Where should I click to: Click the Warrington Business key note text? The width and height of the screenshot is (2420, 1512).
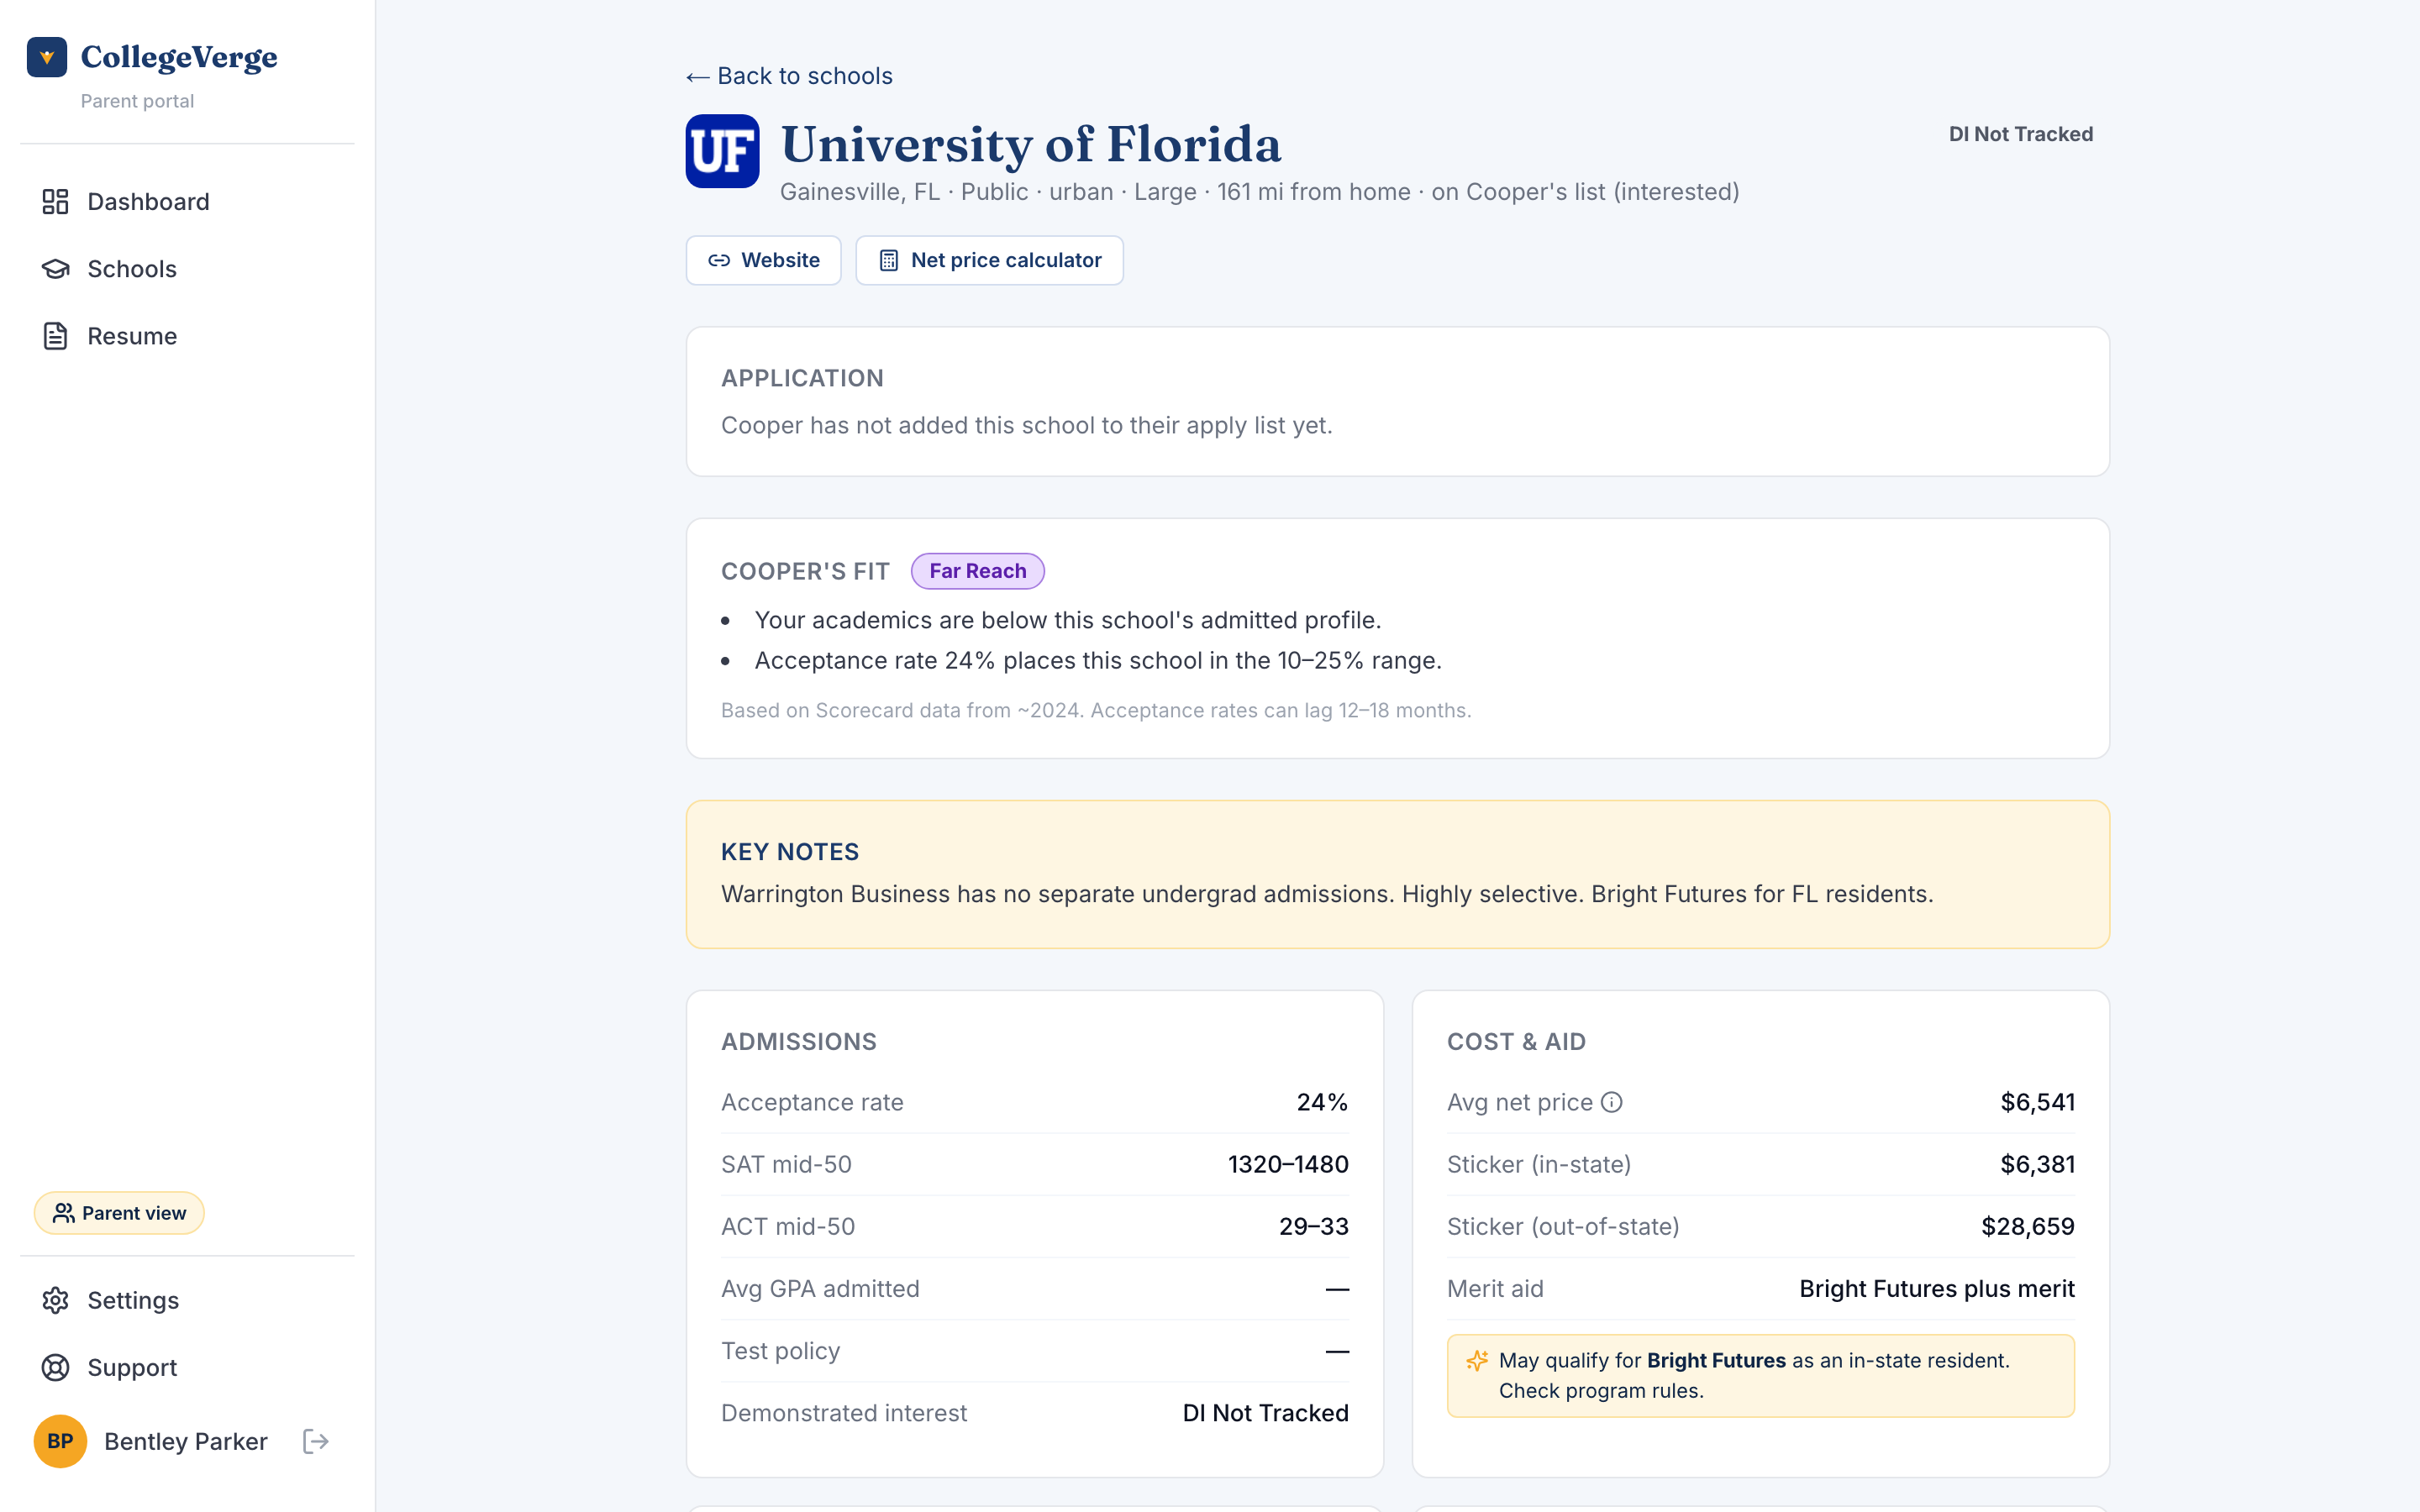tap(1327, 894)
